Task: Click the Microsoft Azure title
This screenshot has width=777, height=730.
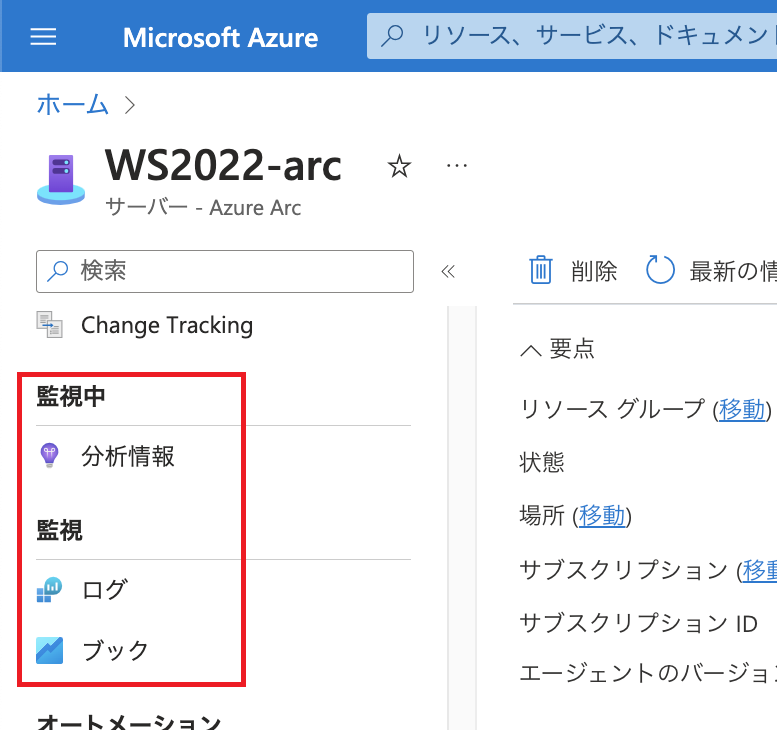Action: 220,38
